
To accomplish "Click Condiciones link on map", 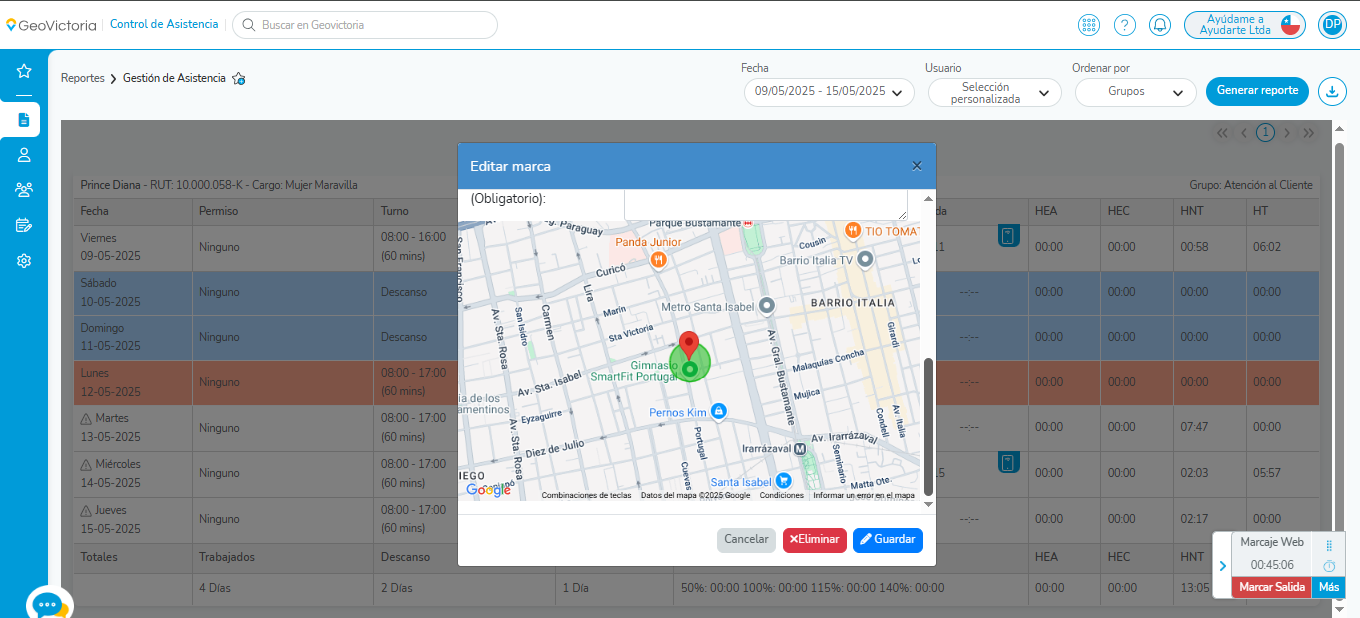I will point(782,495).
